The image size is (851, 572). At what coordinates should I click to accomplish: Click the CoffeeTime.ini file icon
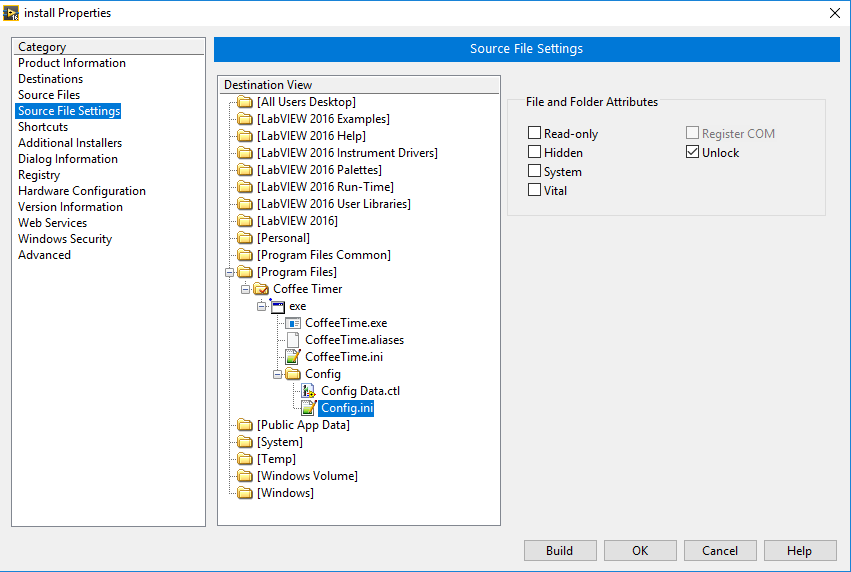click(x=293, y=357)
